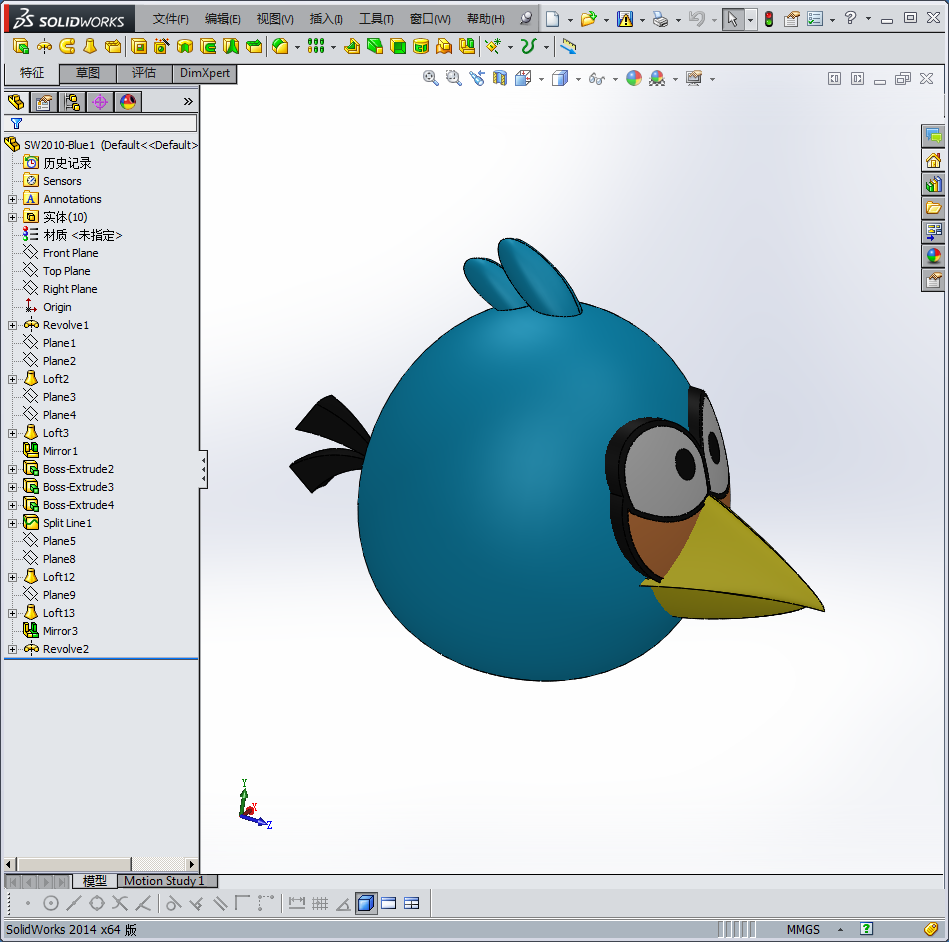Open the 工具(T) Tools menu
Image resolution: width=949 pixels, height=942 pixels.
376,19
